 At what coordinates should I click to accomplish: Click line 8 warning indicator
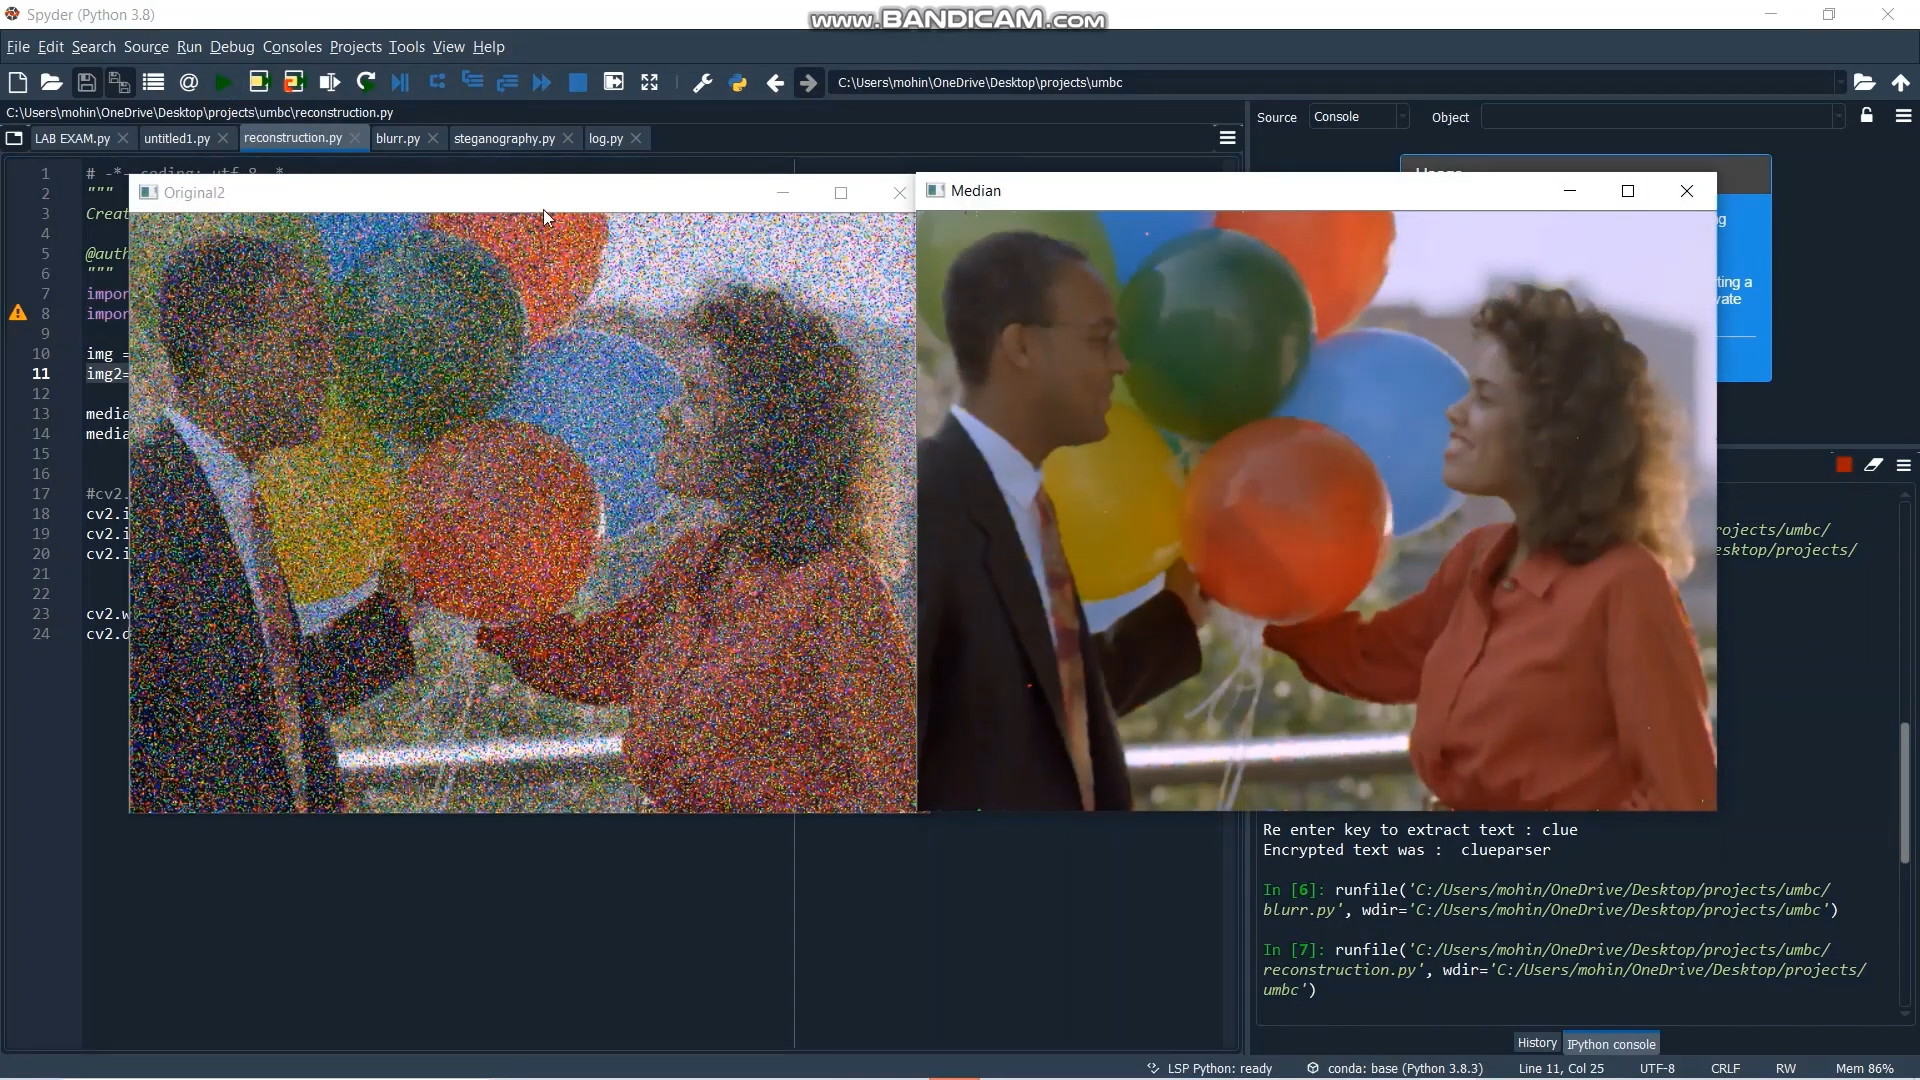tap(18, 313)
